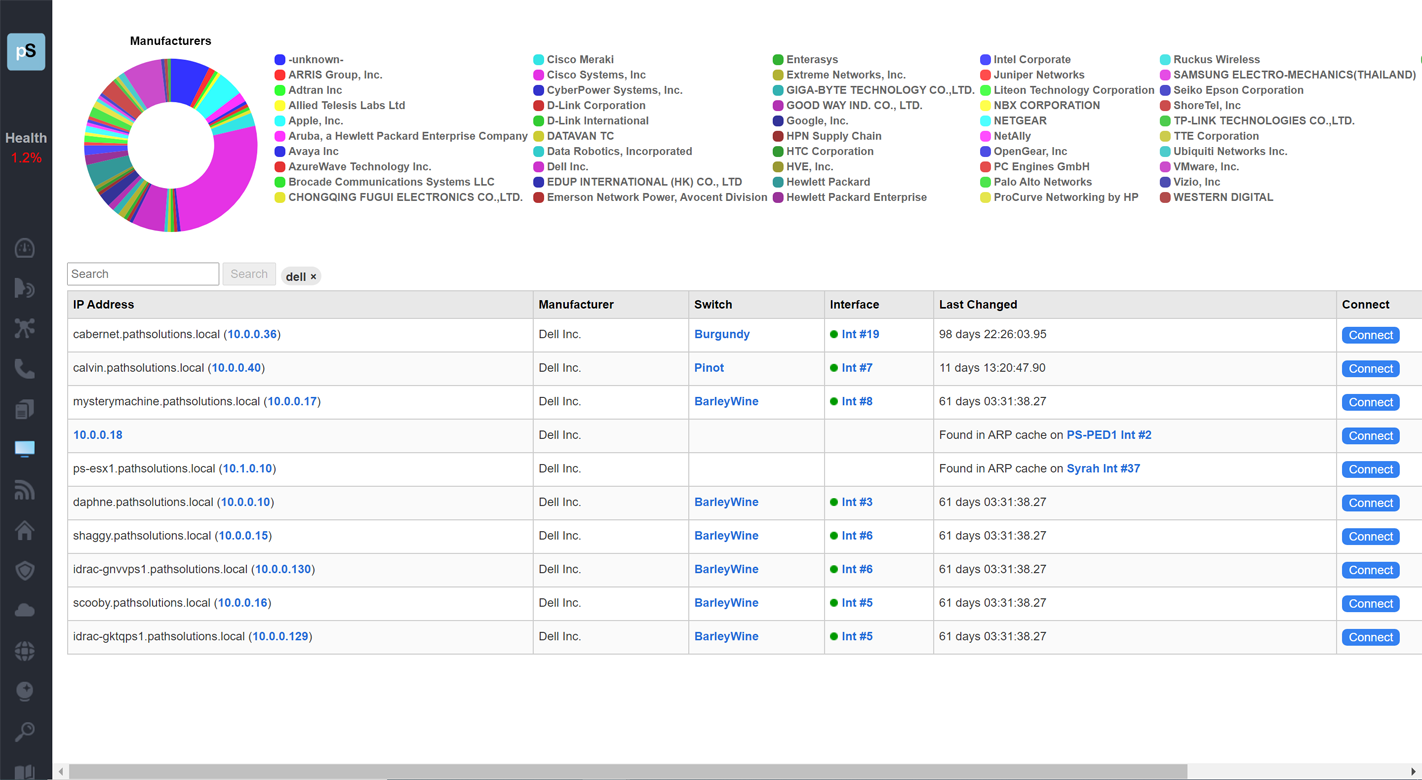Connect to cabernet.pathsolutions.local
Image resolution: width=1422 pixels, height=780 pixels.
1370,335
